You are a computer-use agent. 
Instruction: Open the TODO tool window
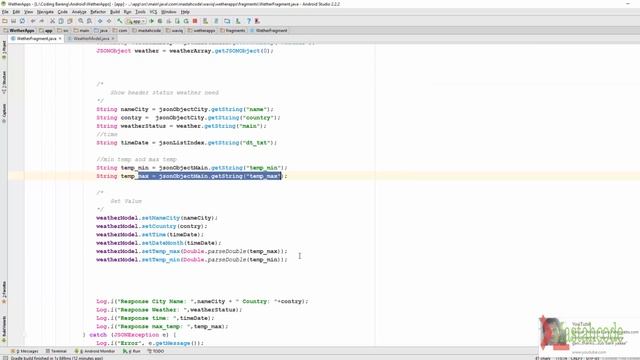point(156,351)
